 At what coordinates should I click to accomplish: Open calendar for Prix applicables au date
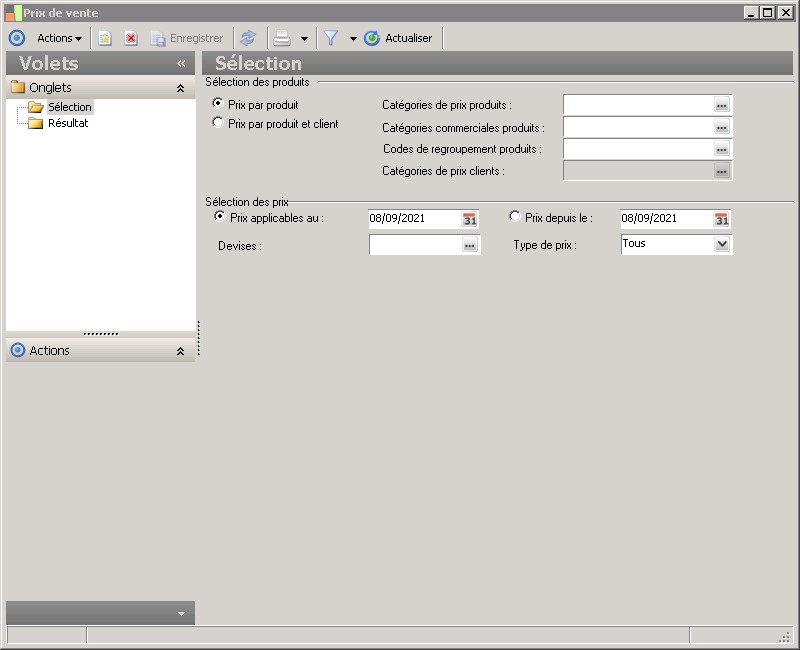470,219
